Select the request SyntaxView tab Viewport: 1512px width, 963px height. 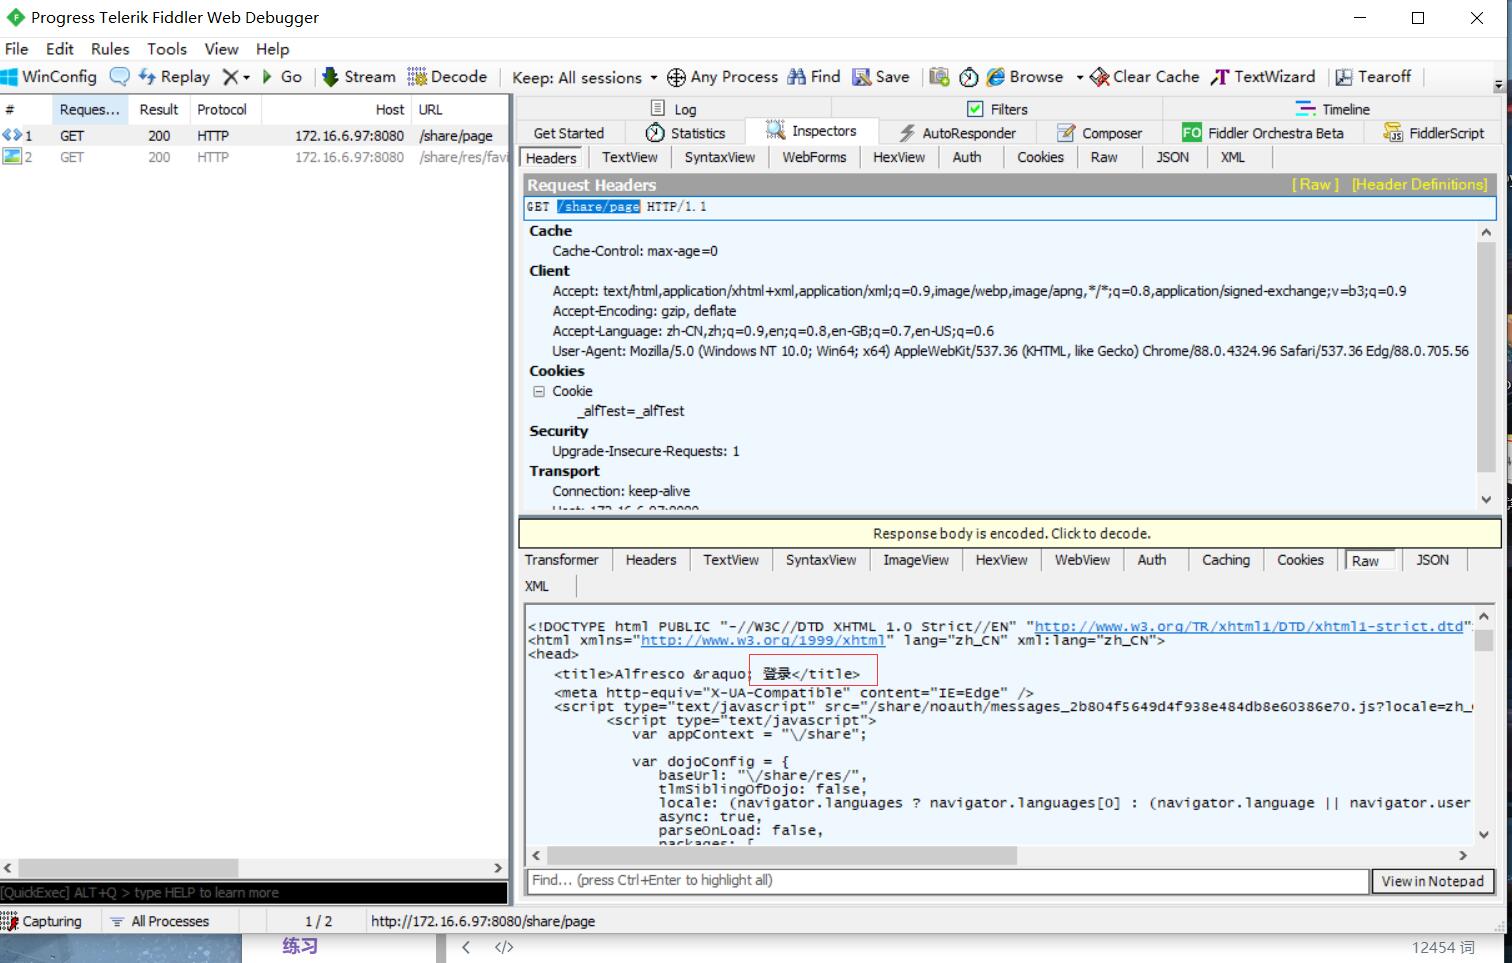720,157
